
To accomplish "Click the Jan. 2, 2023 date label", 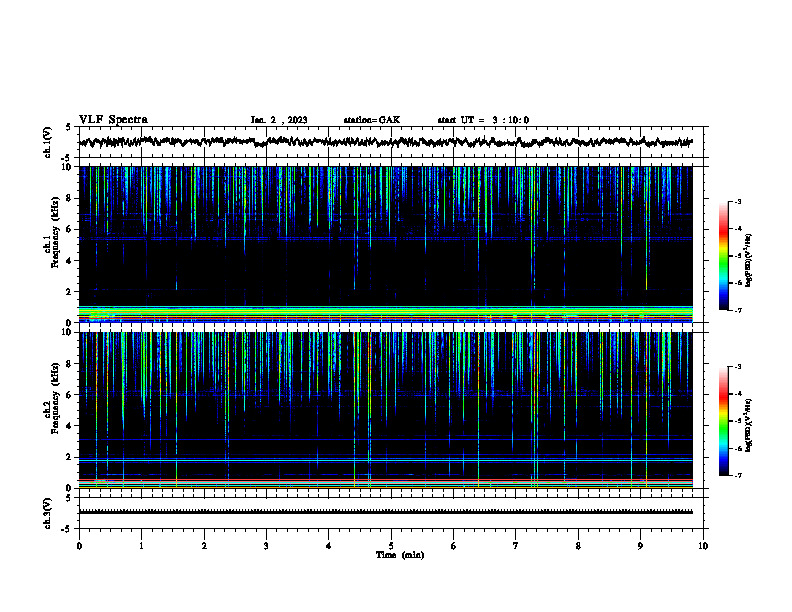I will [279, 120].
